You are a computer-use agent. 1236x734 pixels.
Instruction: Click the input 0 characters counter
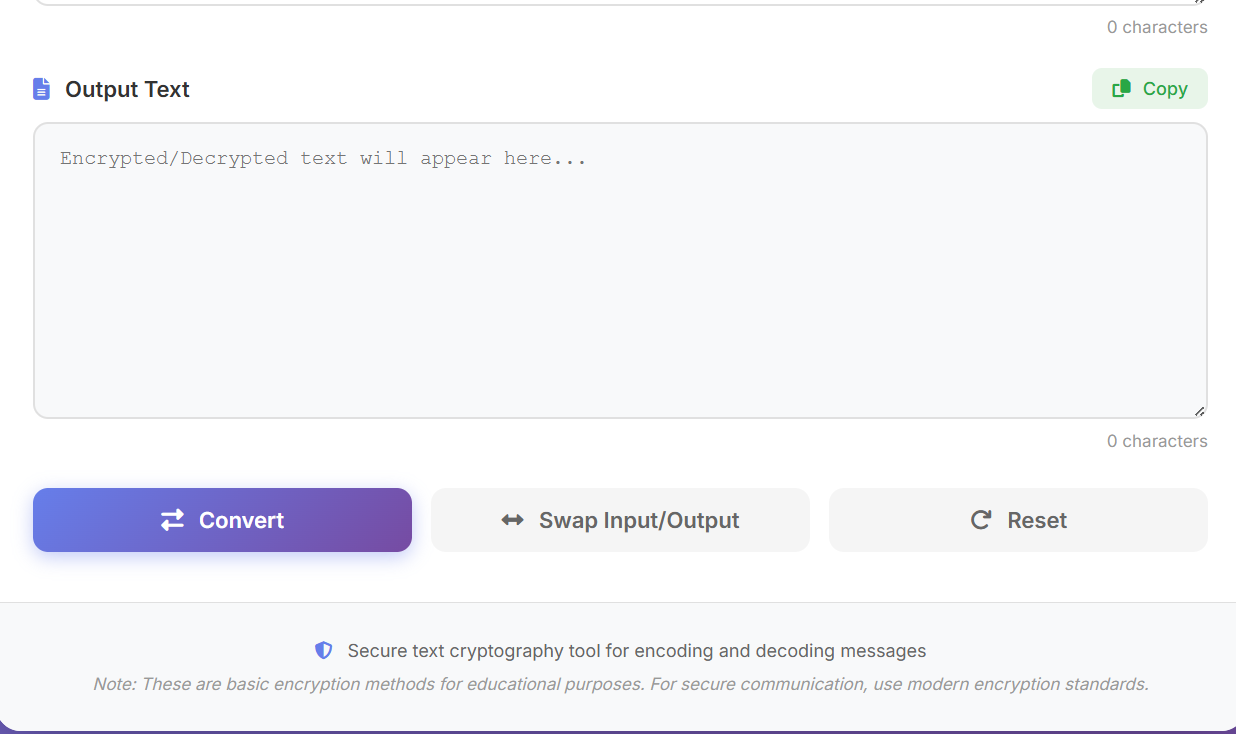pyautogui.click(x=1156, y=27)
